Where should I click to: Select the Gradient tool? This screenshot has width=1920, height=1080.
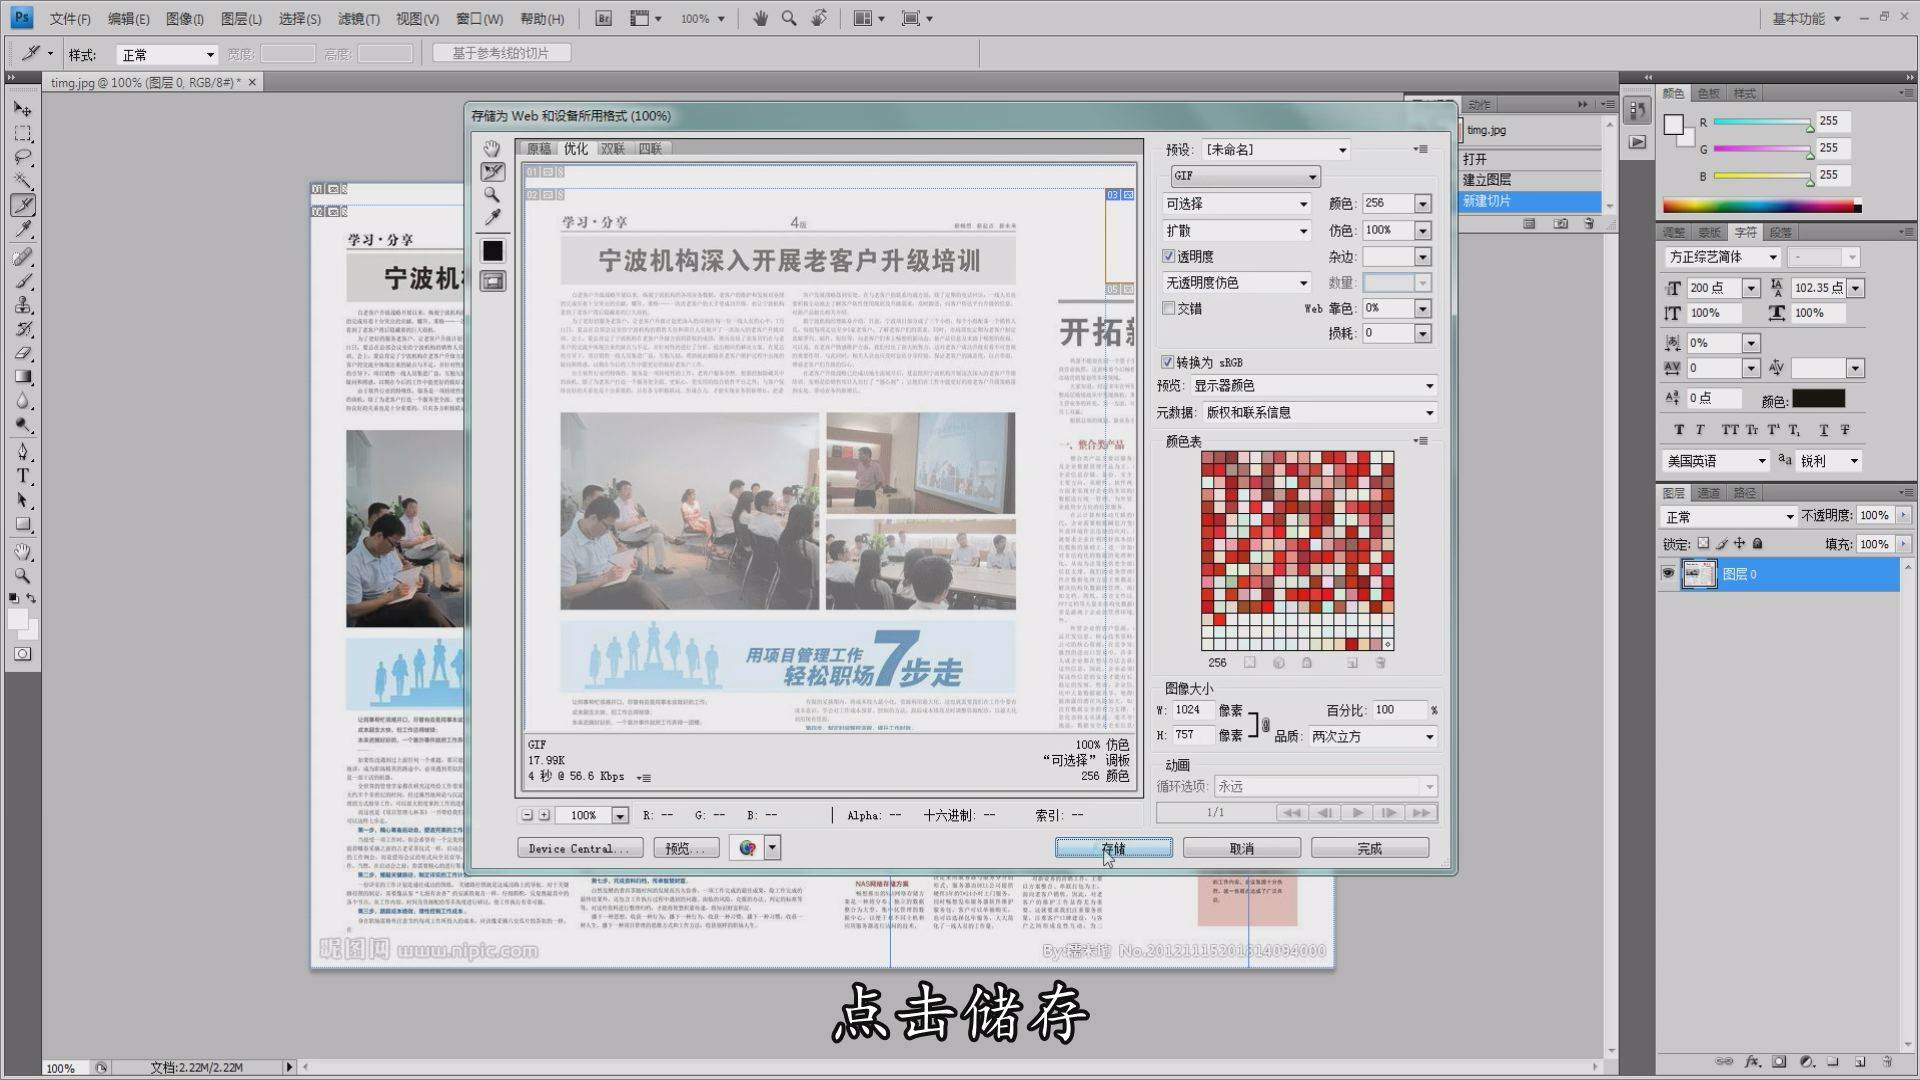coord(23,377)
